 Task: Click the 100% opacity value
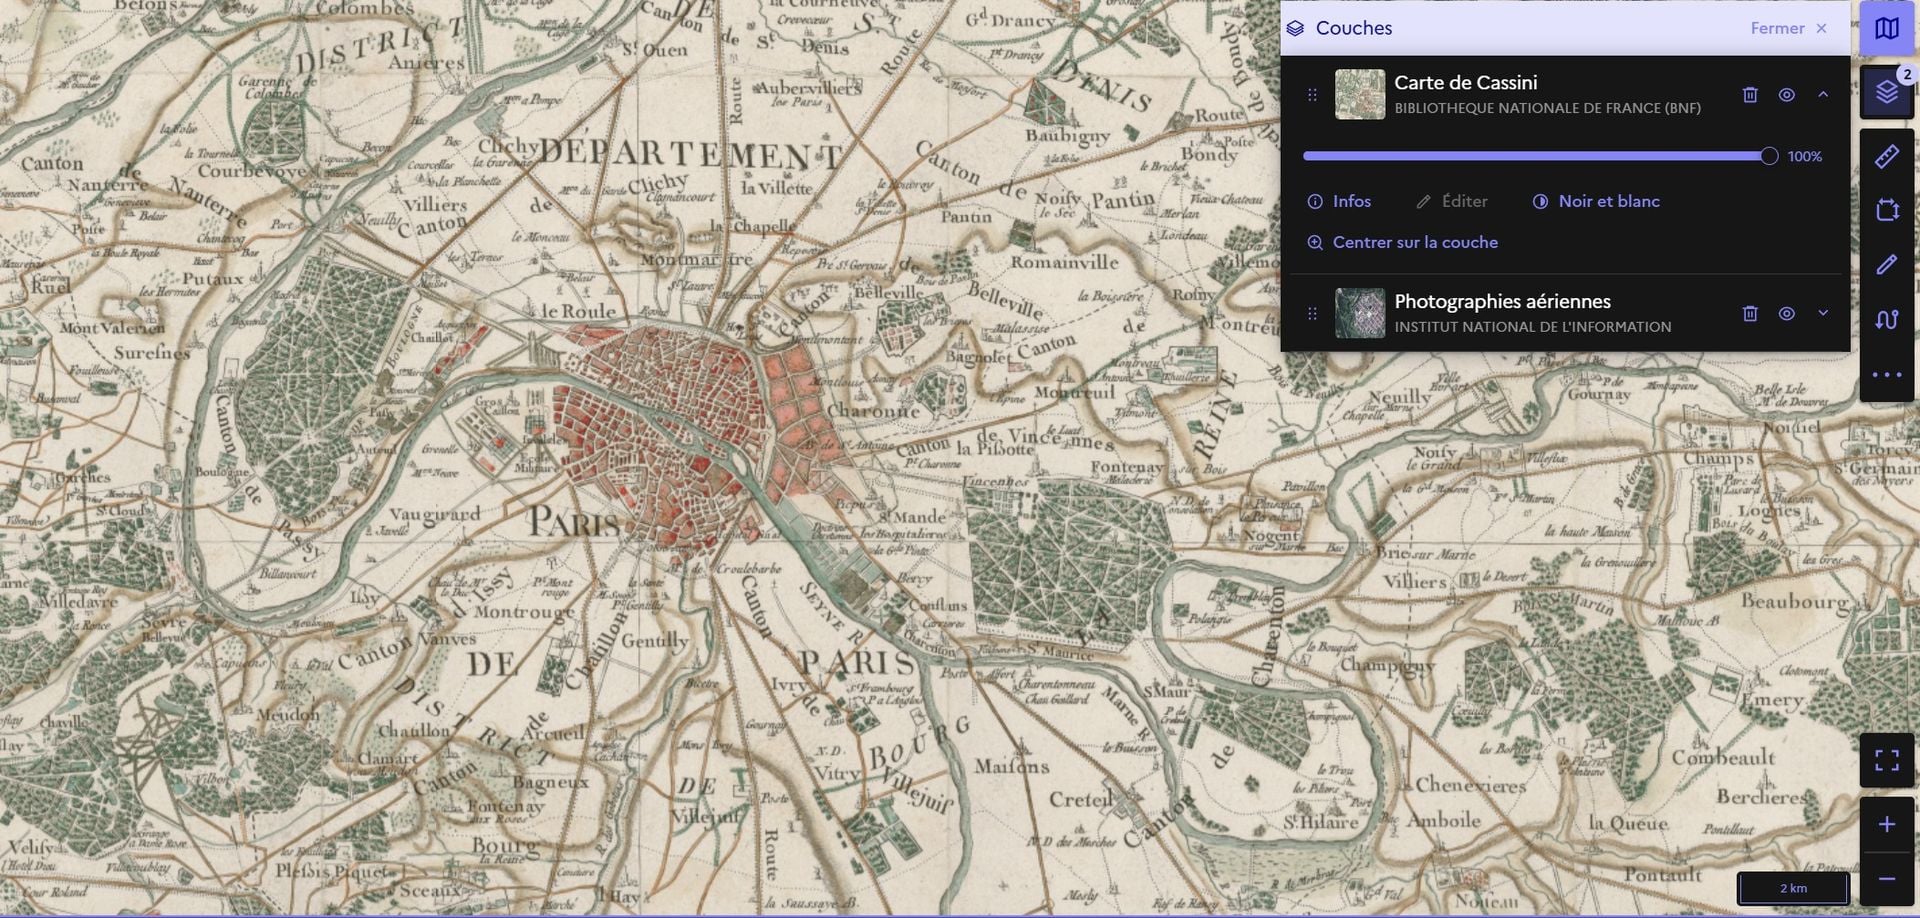tap(1805, 157)
